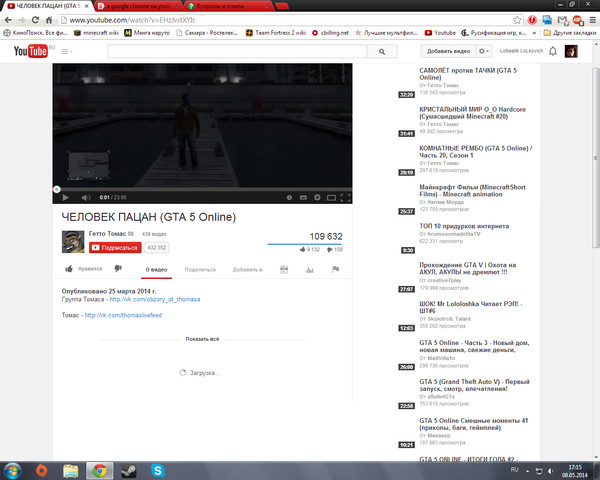Open player quality settings gear
The height and width of the screenshot is (480, 600).
pyautogui.click(x=317, y=198)
